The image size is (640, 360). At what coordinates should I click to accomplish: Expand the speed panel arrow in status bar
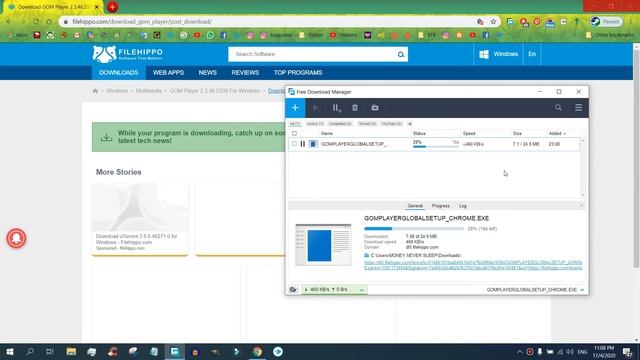point(362,290)
